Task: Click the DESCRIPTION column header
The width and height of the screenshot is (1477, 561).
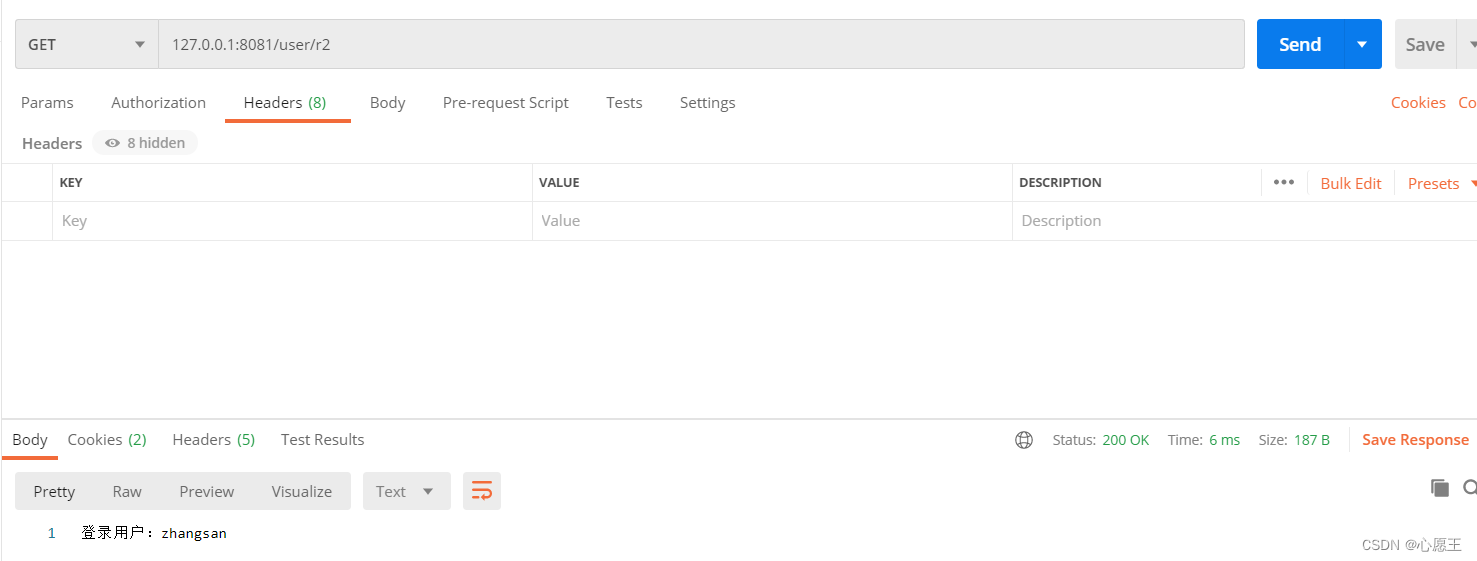Action: [1060, 183]
